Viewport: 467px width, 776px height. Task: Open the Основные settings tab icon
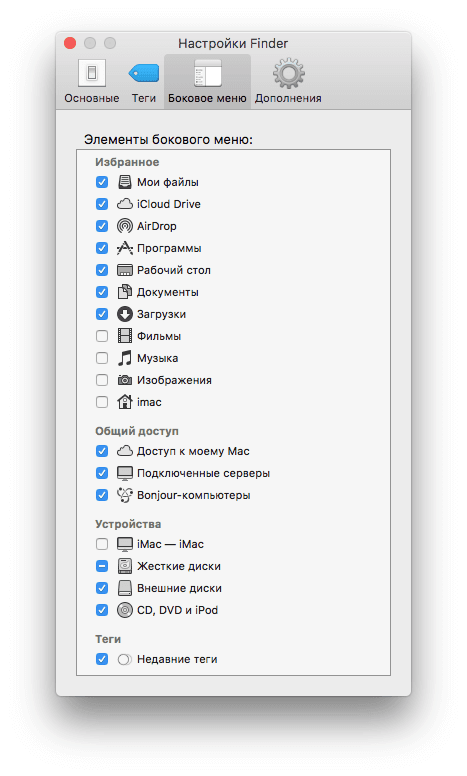coord(92,73)
